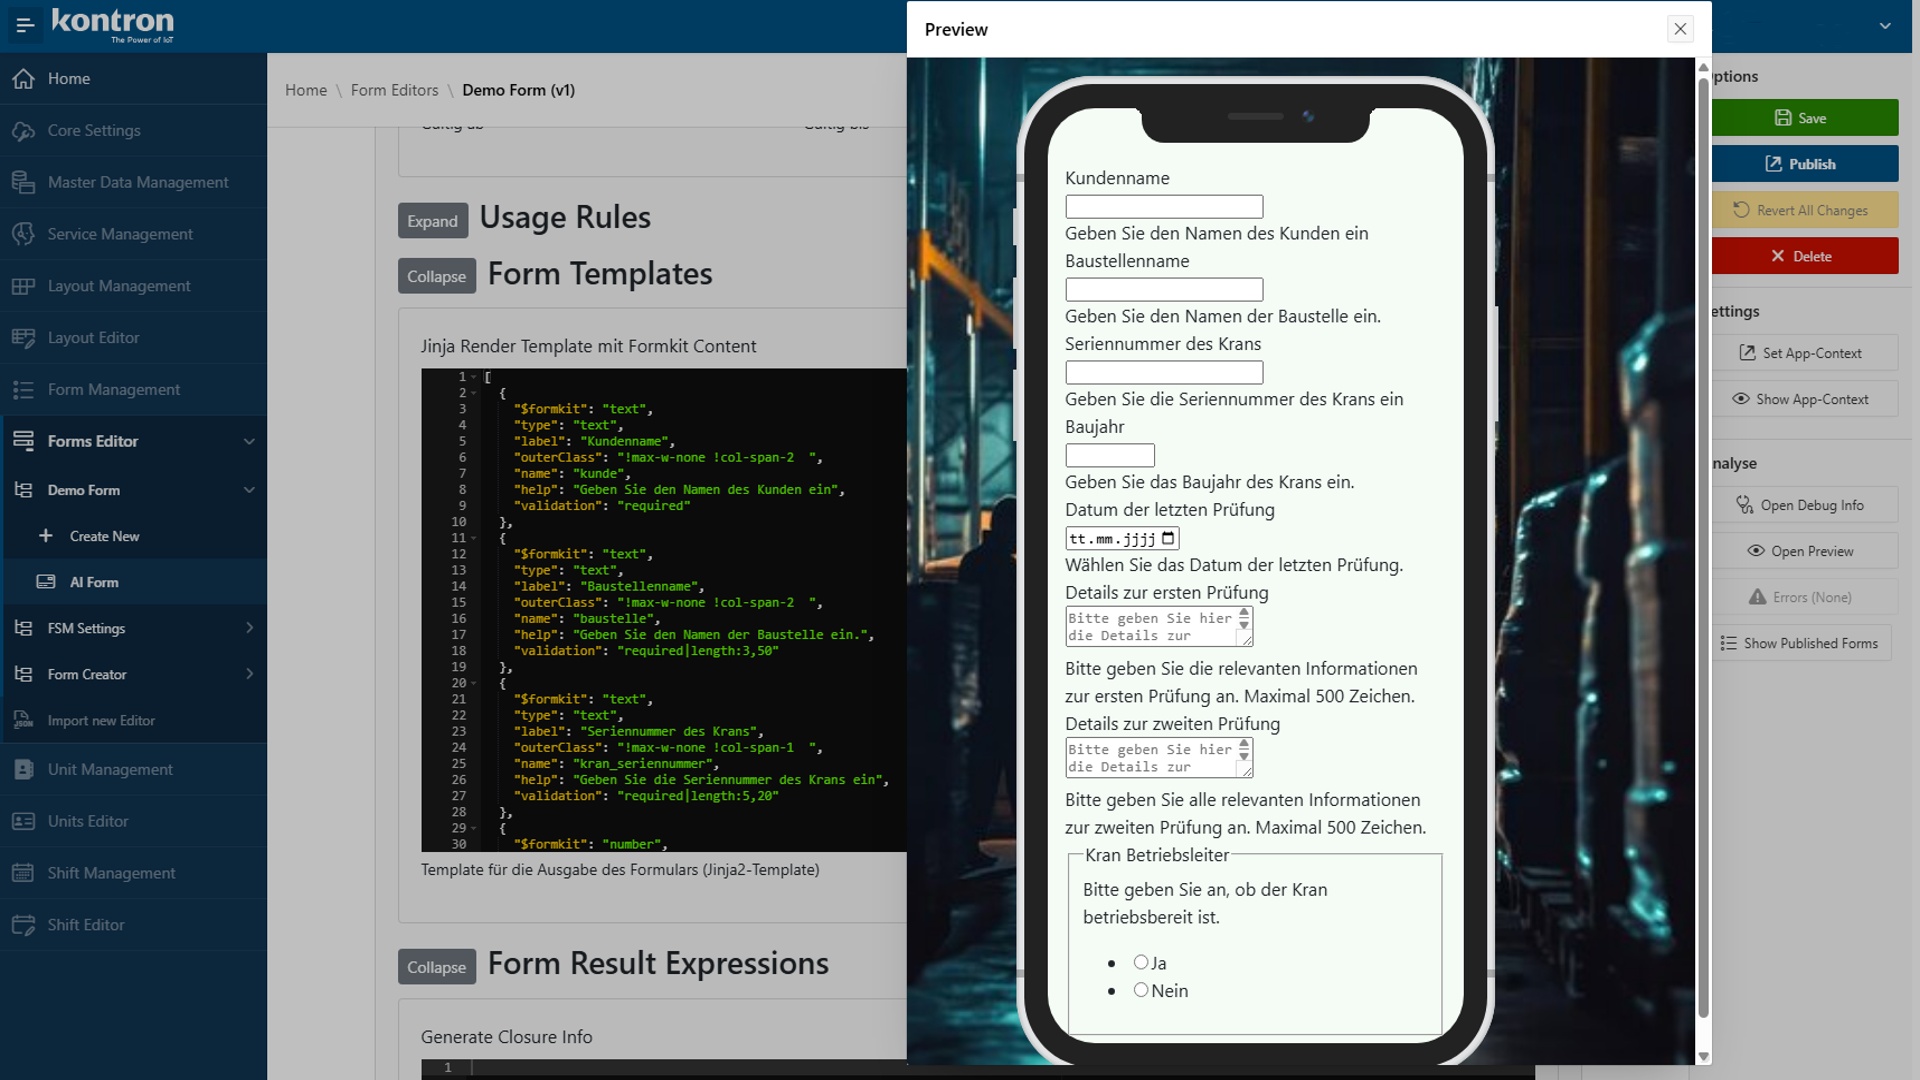Open Layout Editor from the sidebar icon
Viewport: 1920px width, 1080px height.
[22, 337]
